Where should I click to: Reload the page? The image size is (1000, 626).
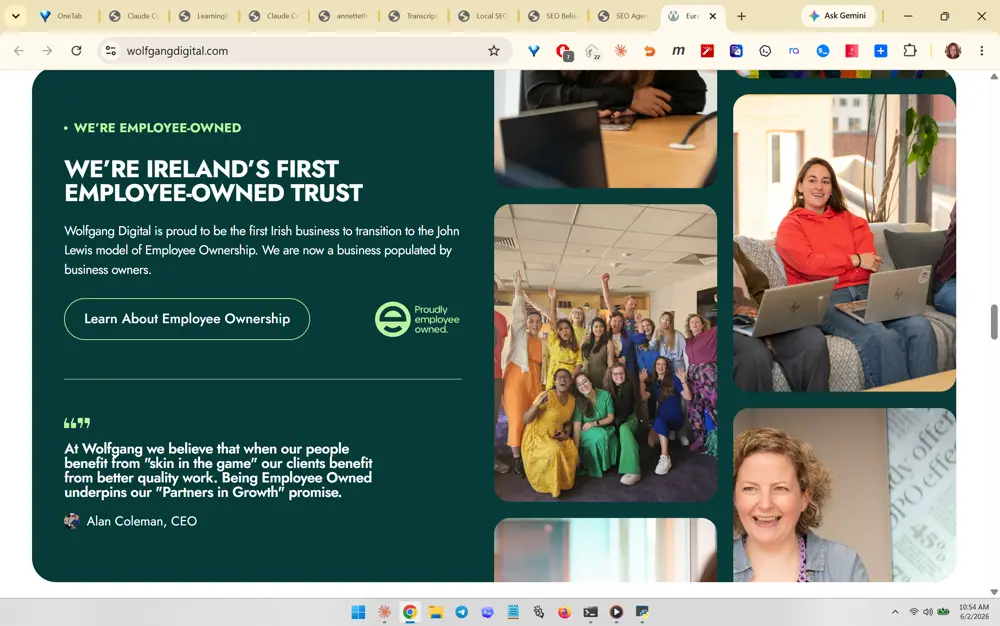(77, 51)
